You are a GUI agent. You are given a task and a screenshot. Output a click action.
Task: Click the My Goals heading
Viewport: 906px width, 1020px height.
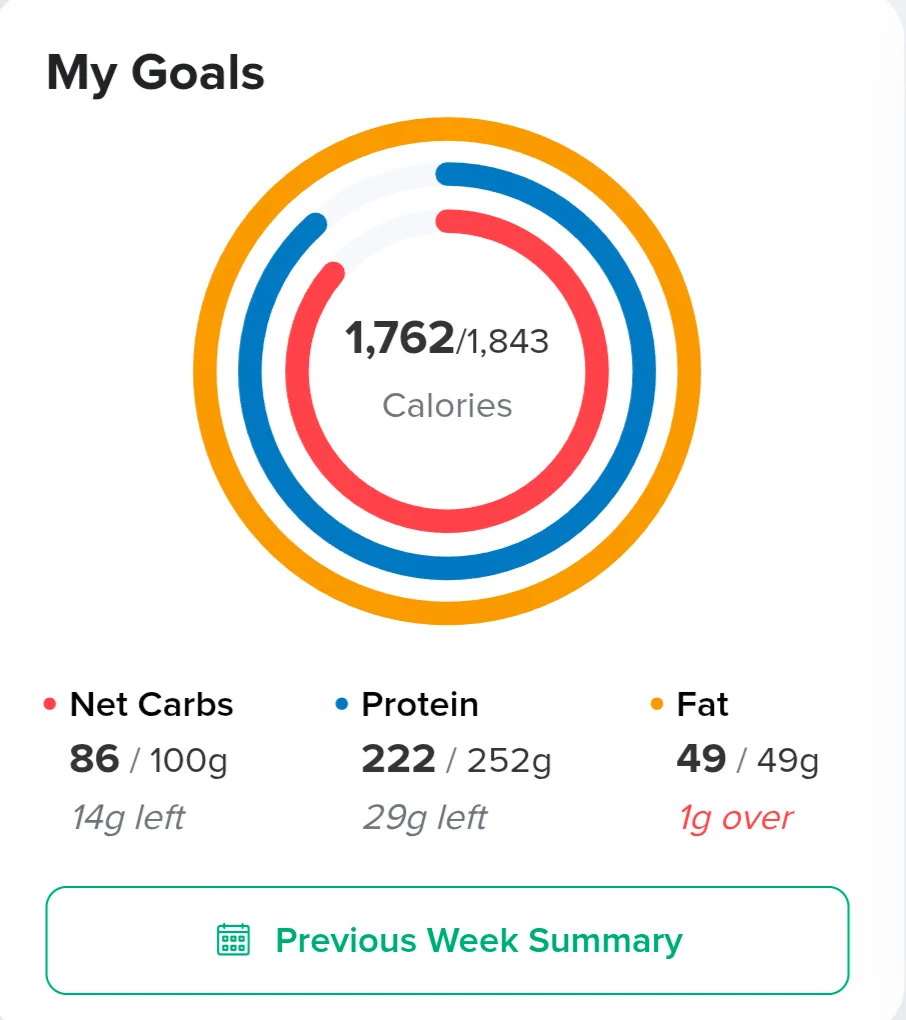[x=155, y=74]
